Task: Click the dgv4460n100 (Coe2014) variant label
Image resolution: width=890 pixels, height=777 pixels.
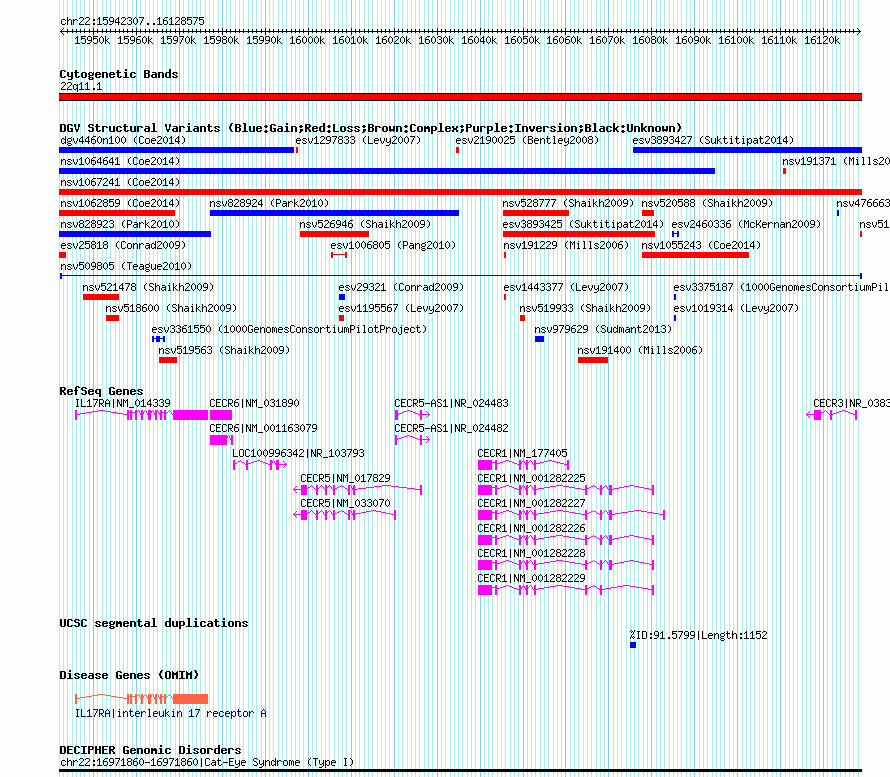Action: tap(123, 140)
